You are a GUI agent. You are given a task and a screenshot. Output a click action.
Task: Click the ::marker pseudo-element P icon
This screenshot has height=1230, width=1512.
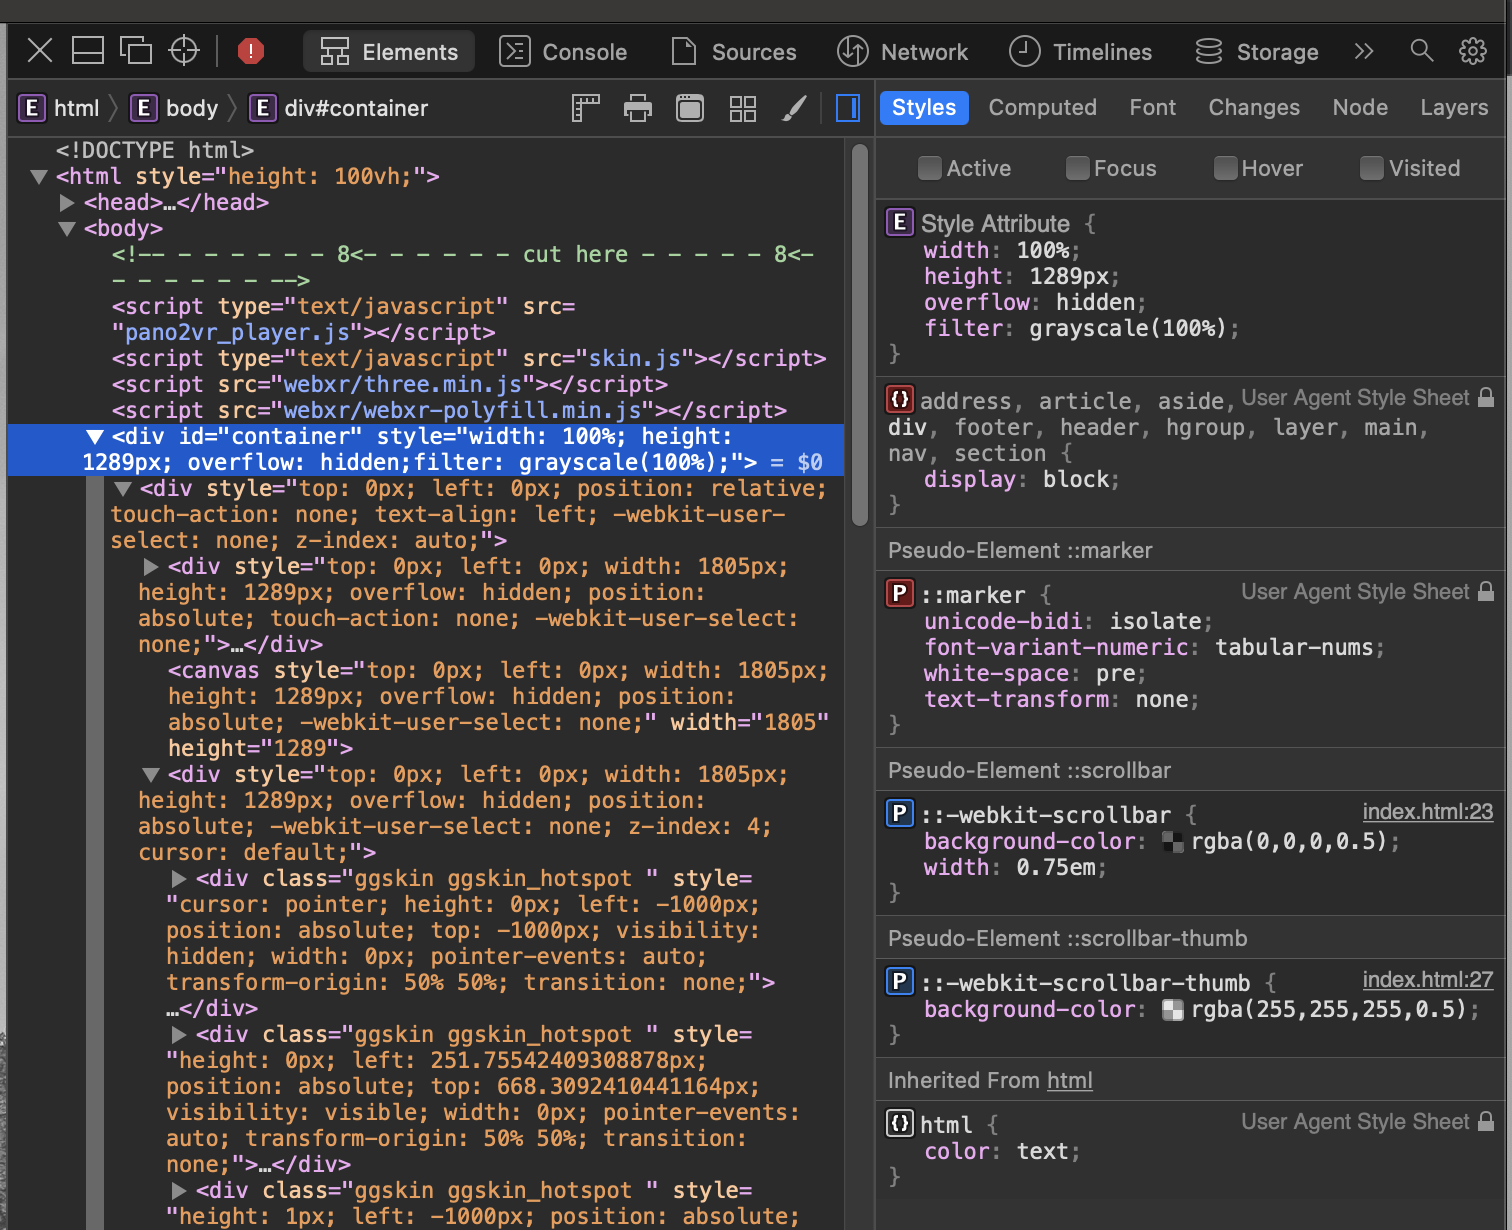900,593
